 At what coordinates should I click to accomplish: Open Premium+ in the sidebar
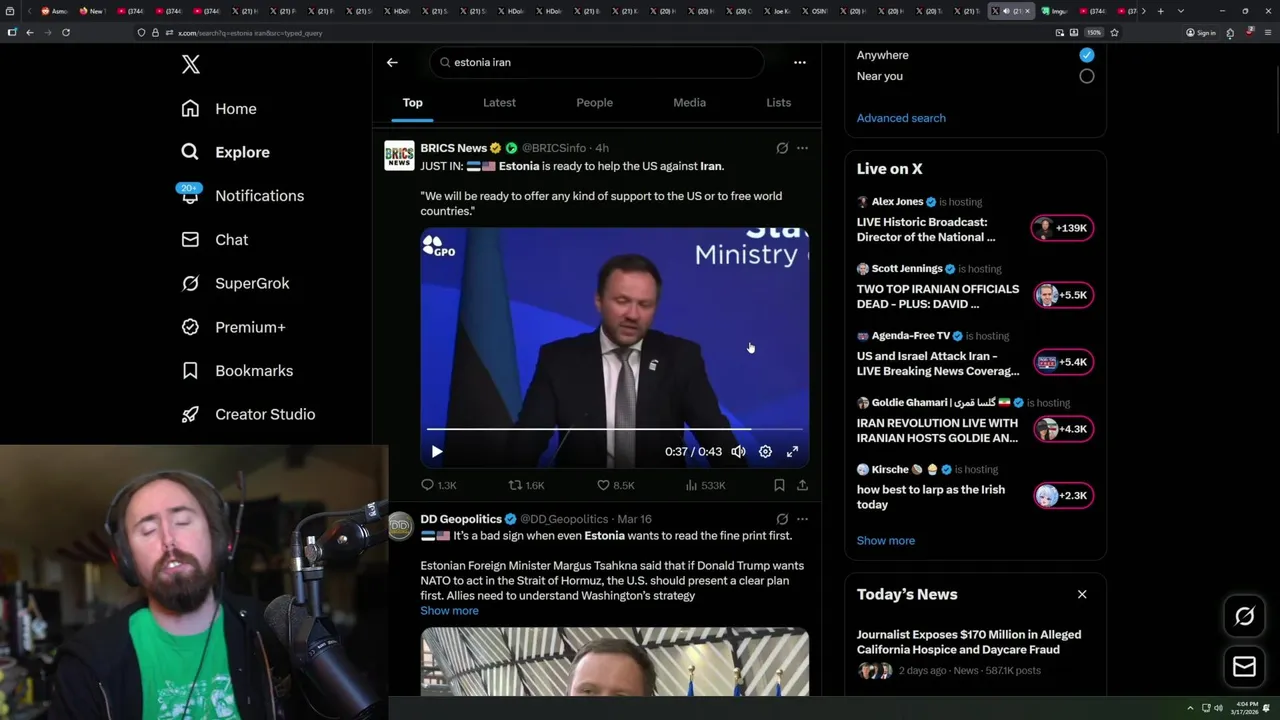pos(233,327)
